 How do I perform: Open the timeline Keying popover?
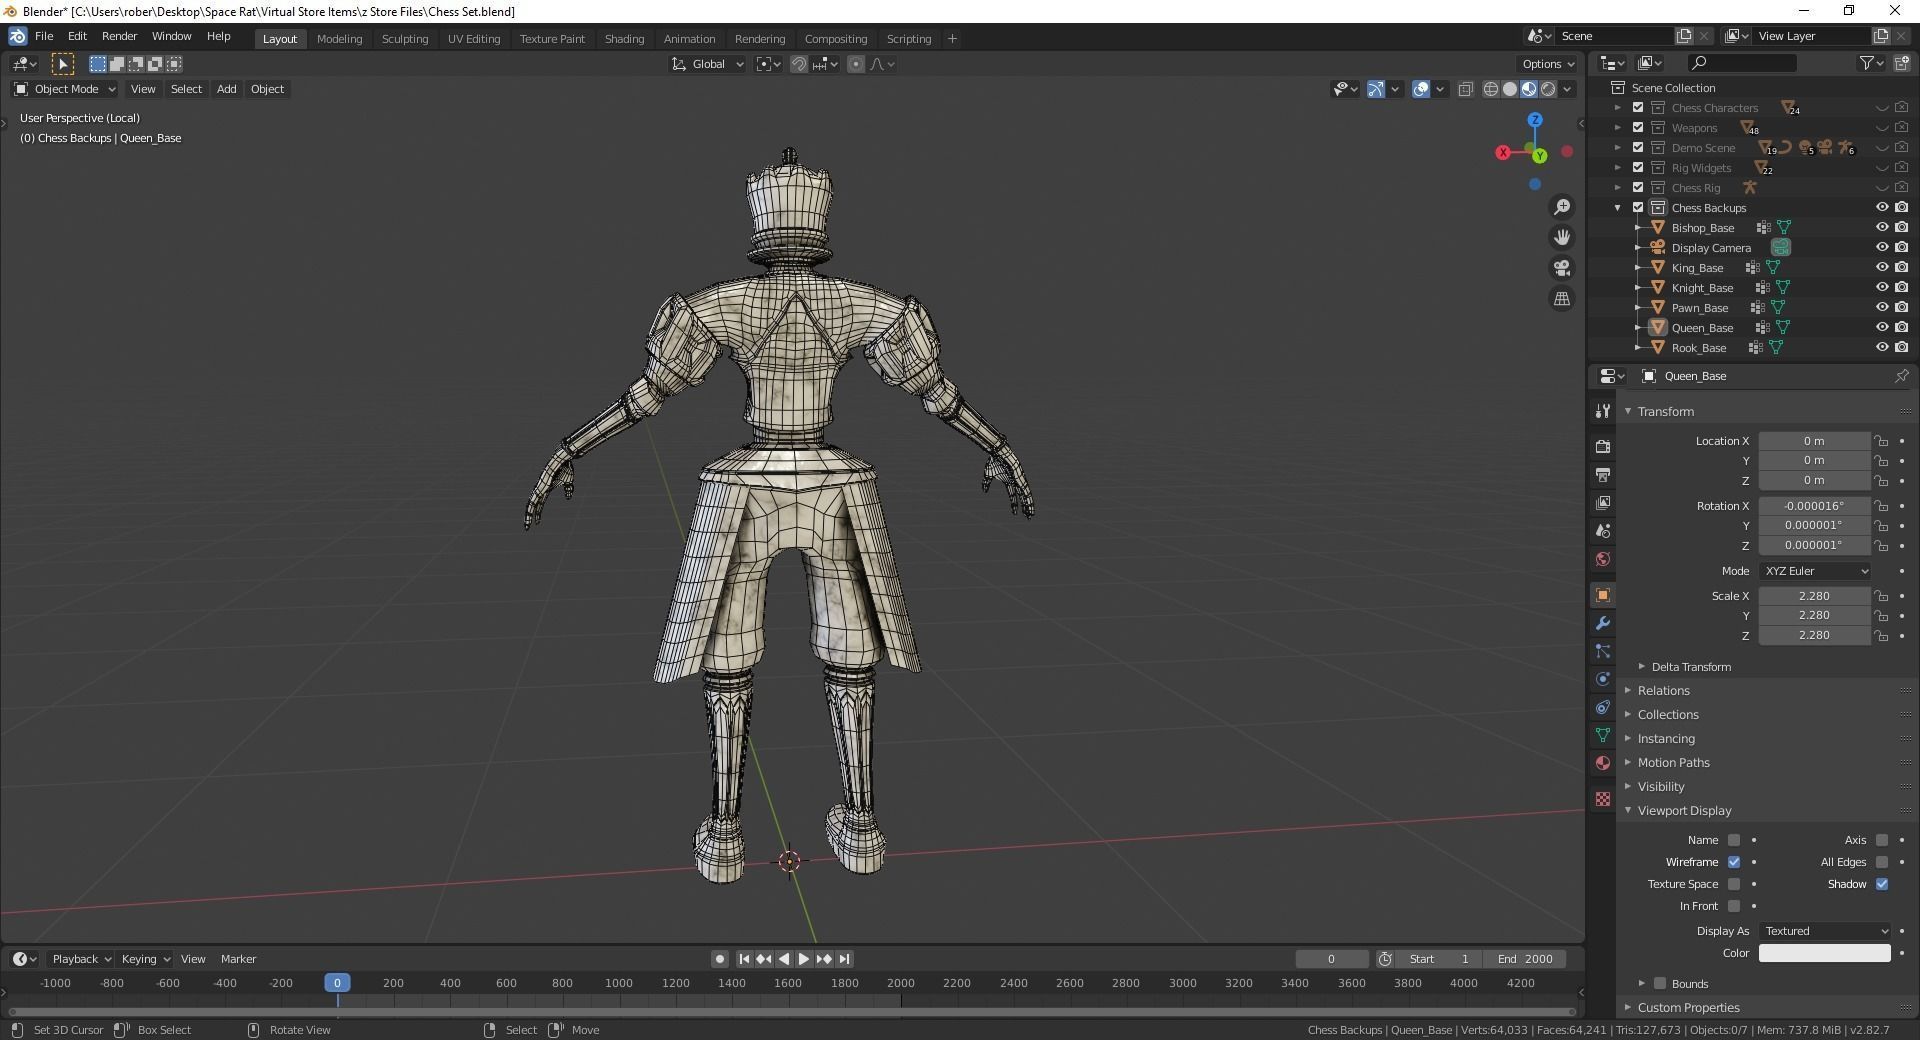tap(145, 959)
